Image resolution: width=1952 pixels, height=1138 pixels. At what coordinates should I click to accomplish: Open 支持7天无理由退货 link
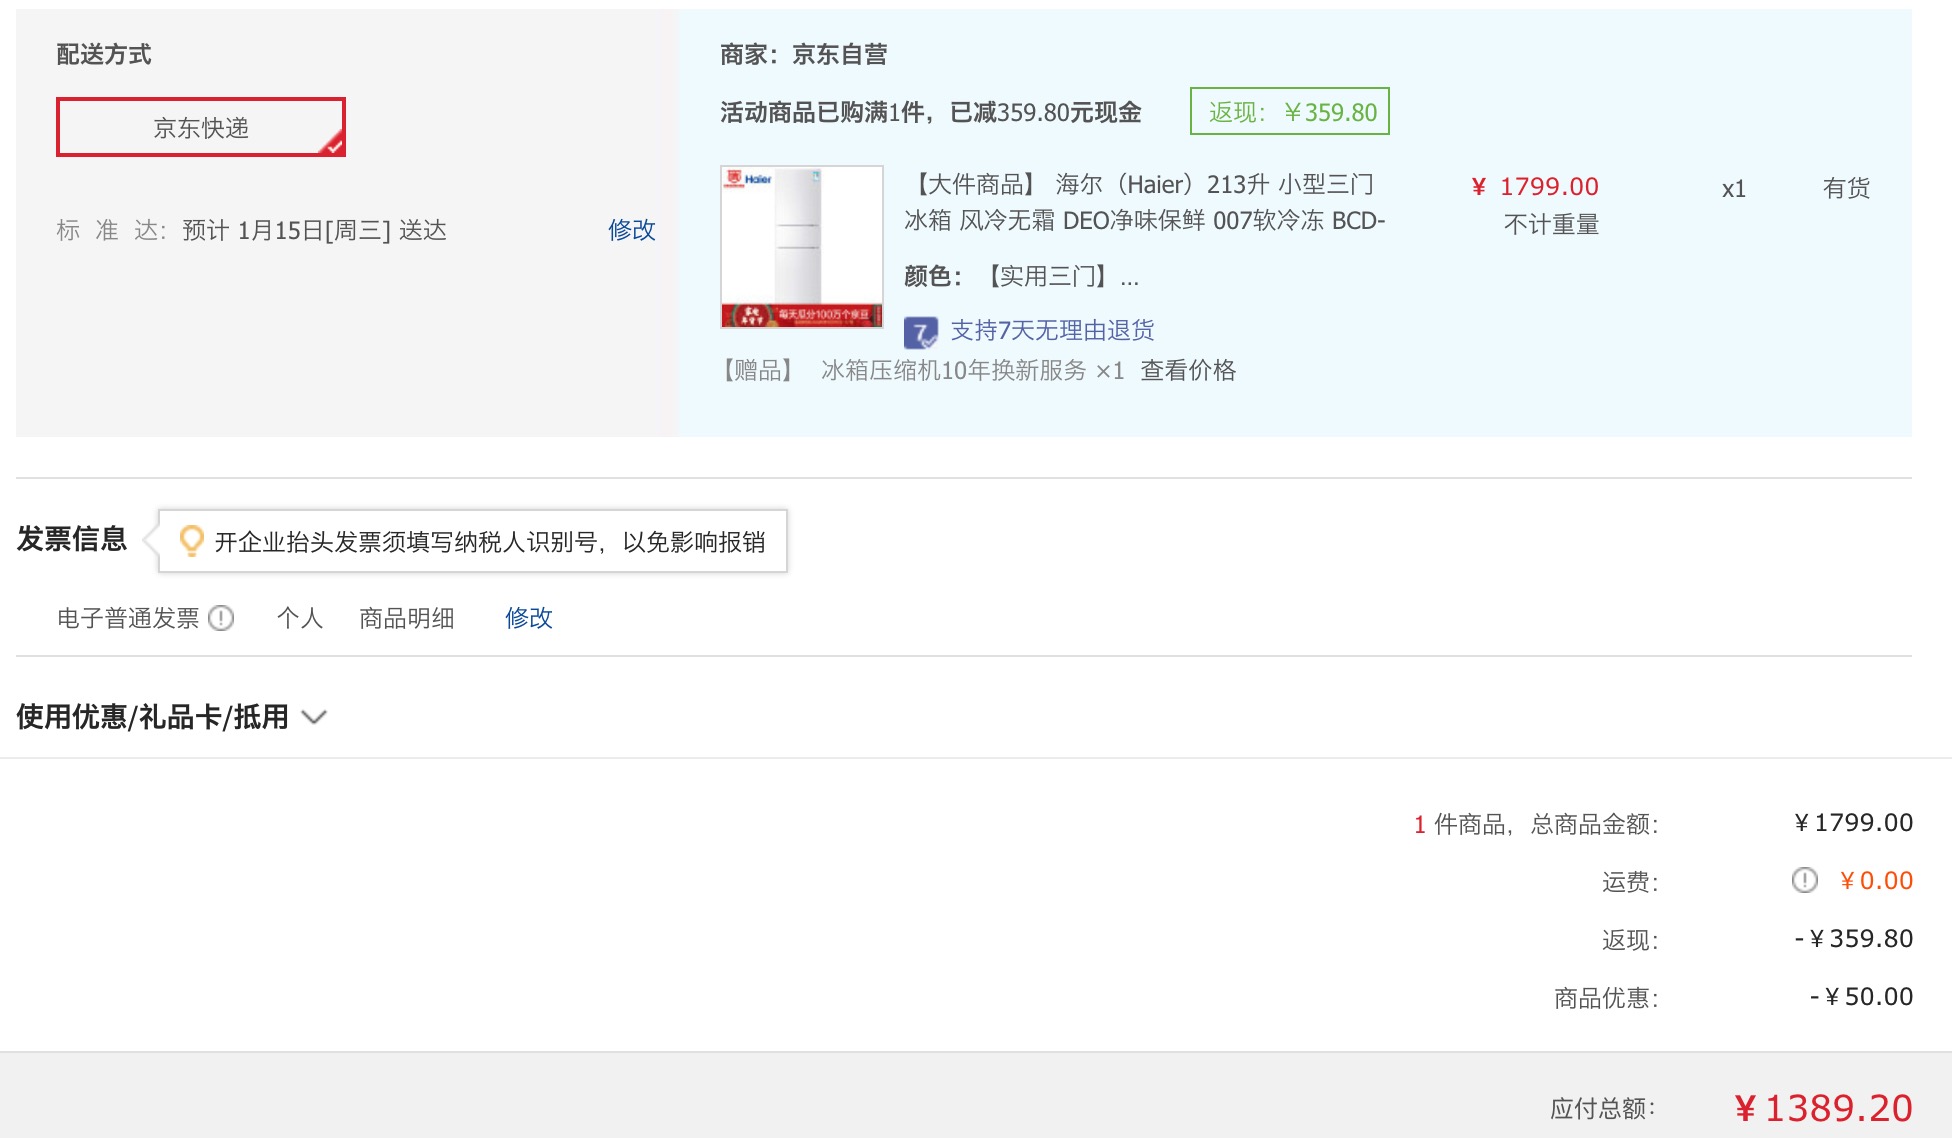[1052, 330]
